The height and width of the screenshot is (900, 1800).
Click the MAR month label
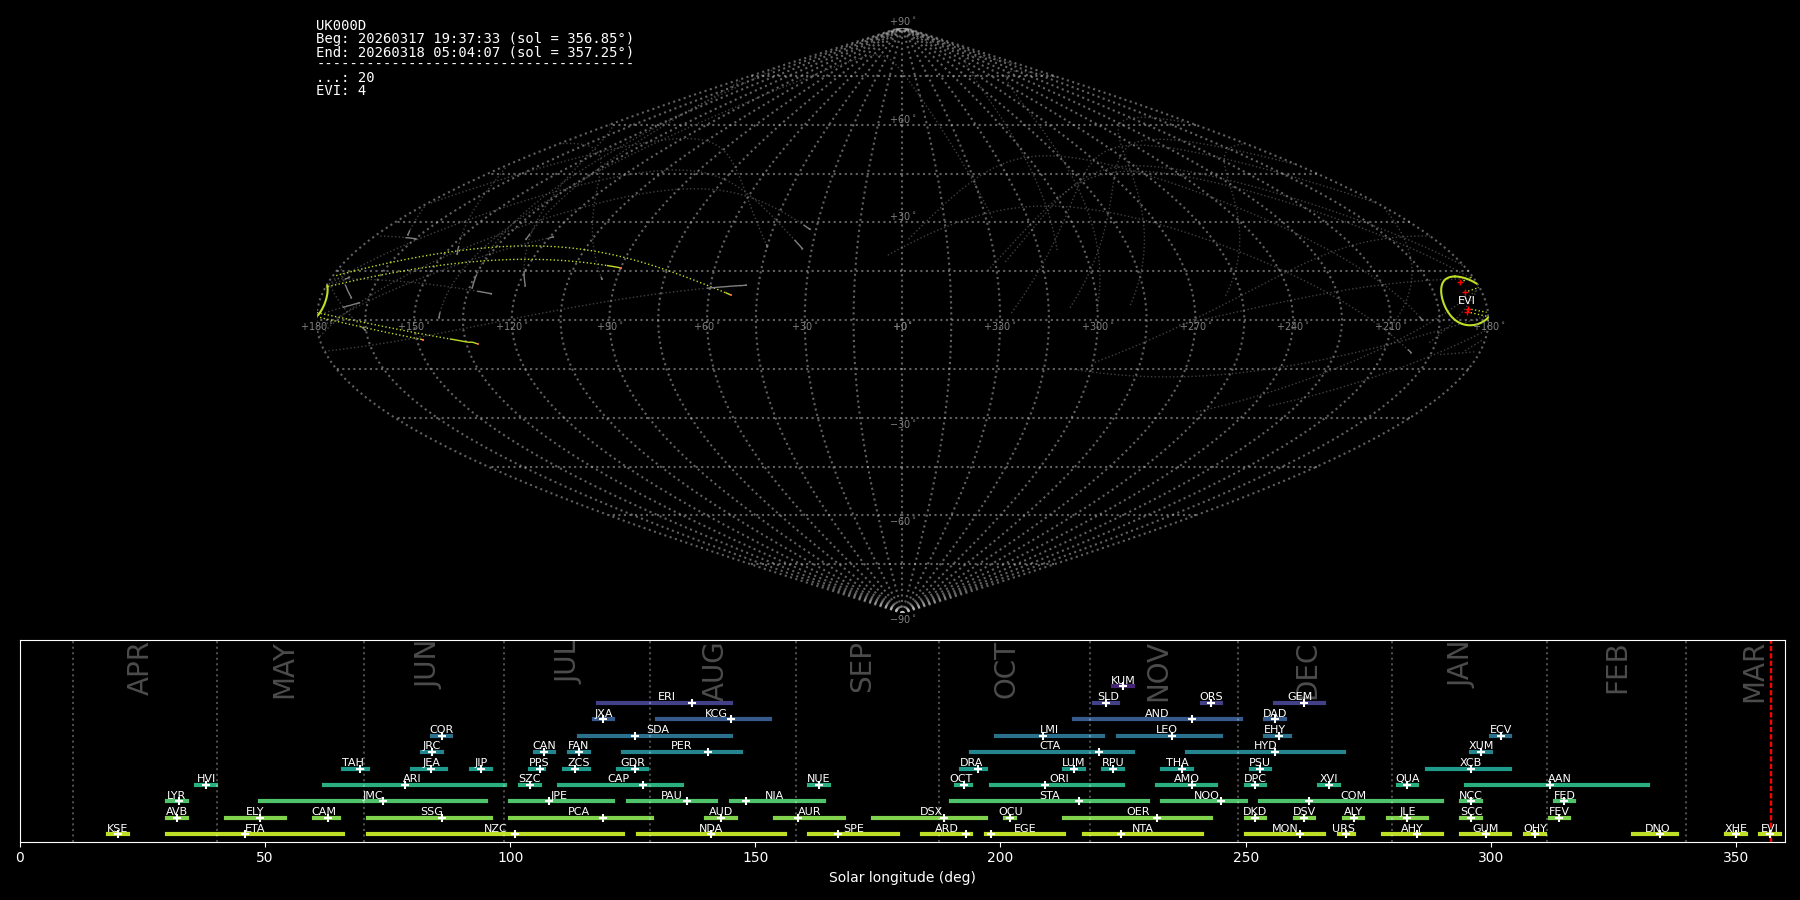point(1754,673)
